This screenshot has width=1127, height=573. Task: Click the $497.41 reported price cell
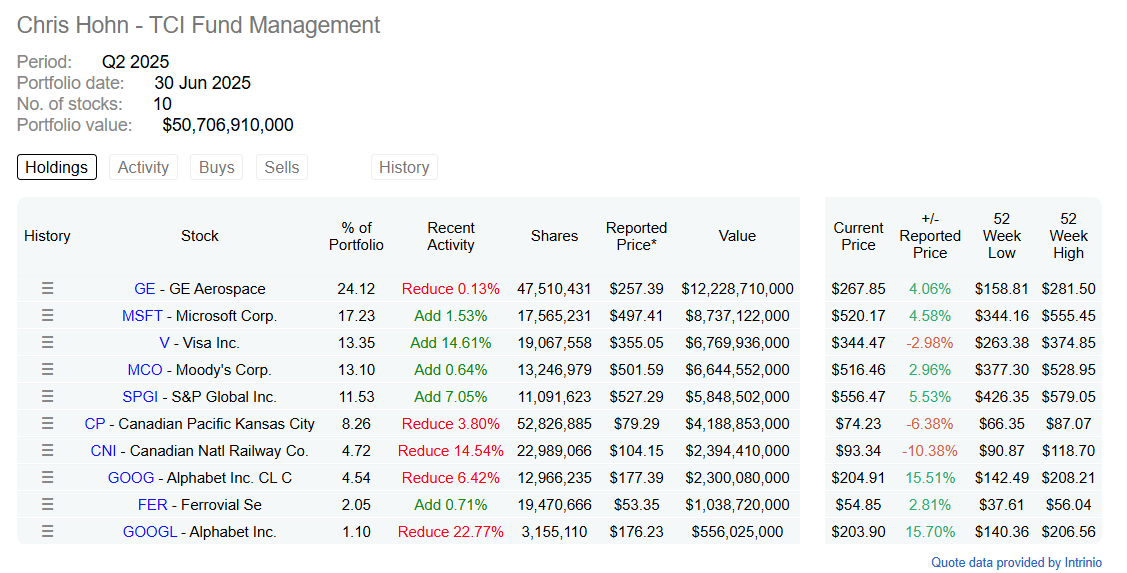click(636, 316)
